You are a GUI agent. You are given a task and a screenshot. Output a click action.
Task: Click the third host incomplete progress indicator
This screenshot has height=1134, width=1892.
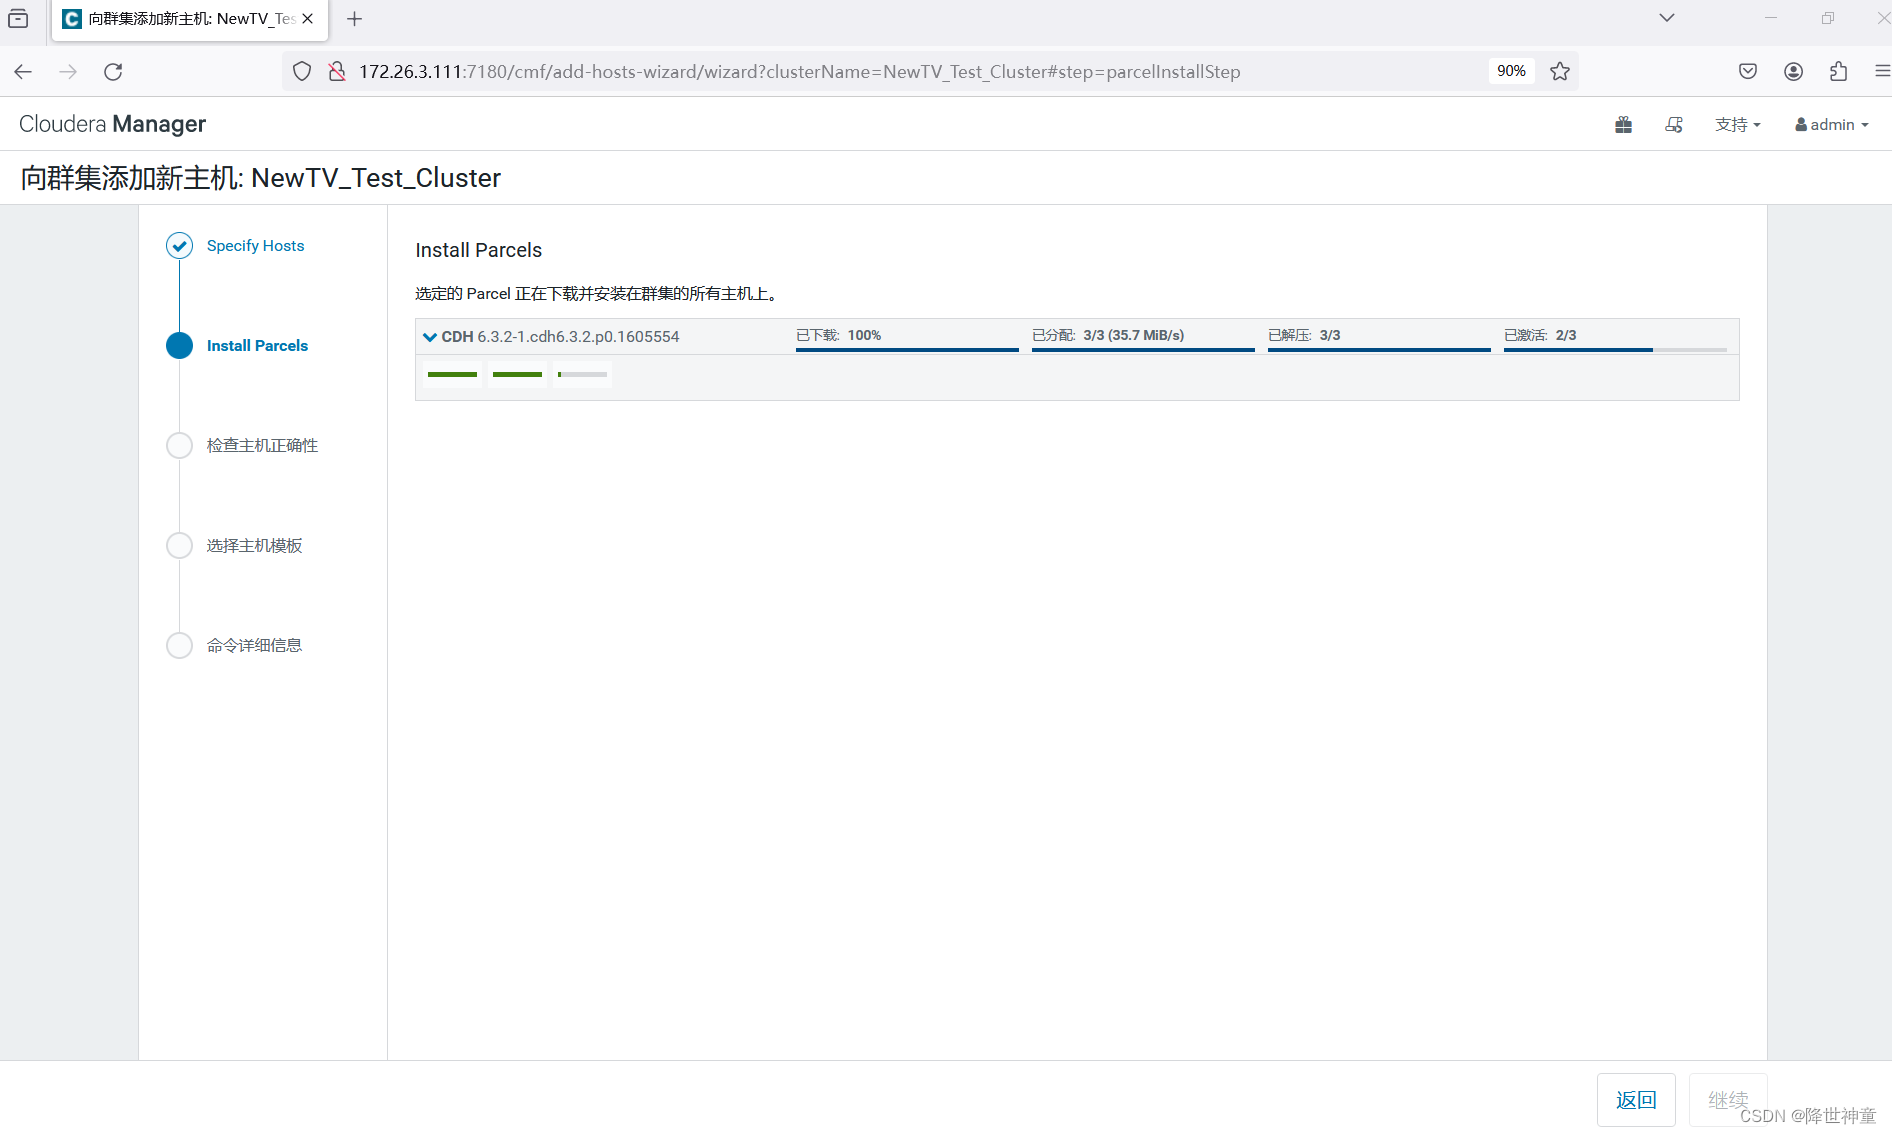click(582, 374)
